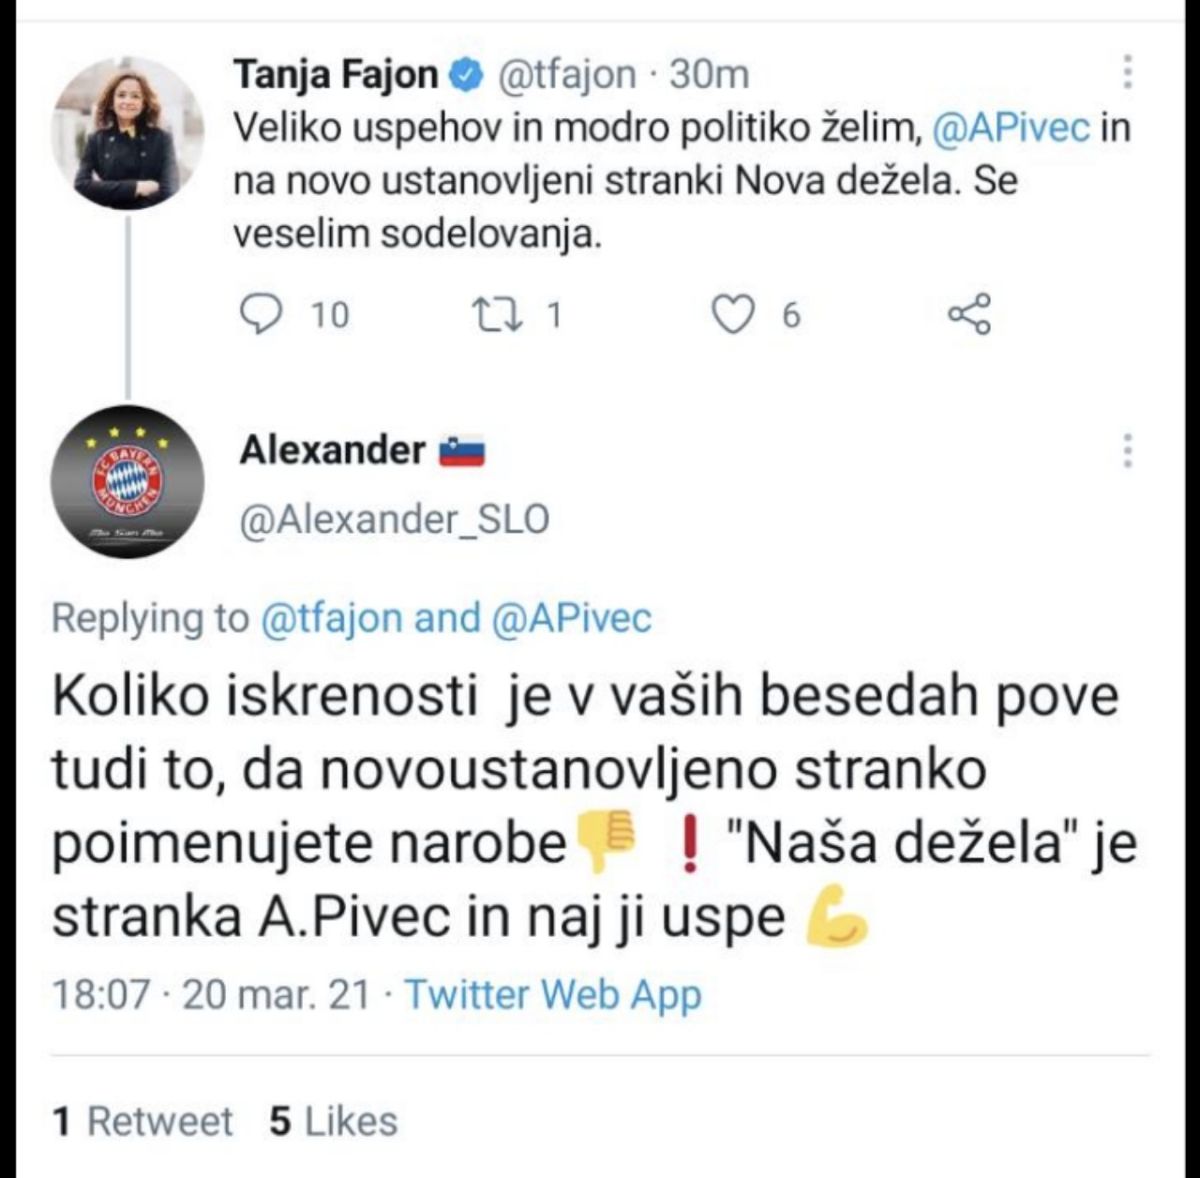Click the share icon on Tanja's tweet
Viewport: 1200px width, 1178px height.
[969, 314]
